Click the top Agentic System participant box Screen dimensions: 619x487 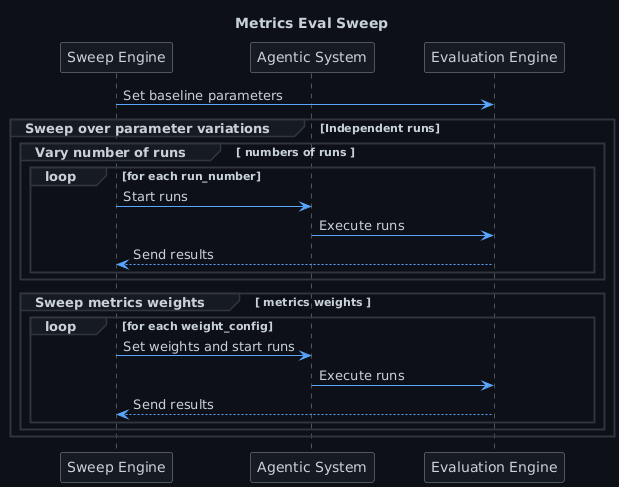tap(312, 58)
